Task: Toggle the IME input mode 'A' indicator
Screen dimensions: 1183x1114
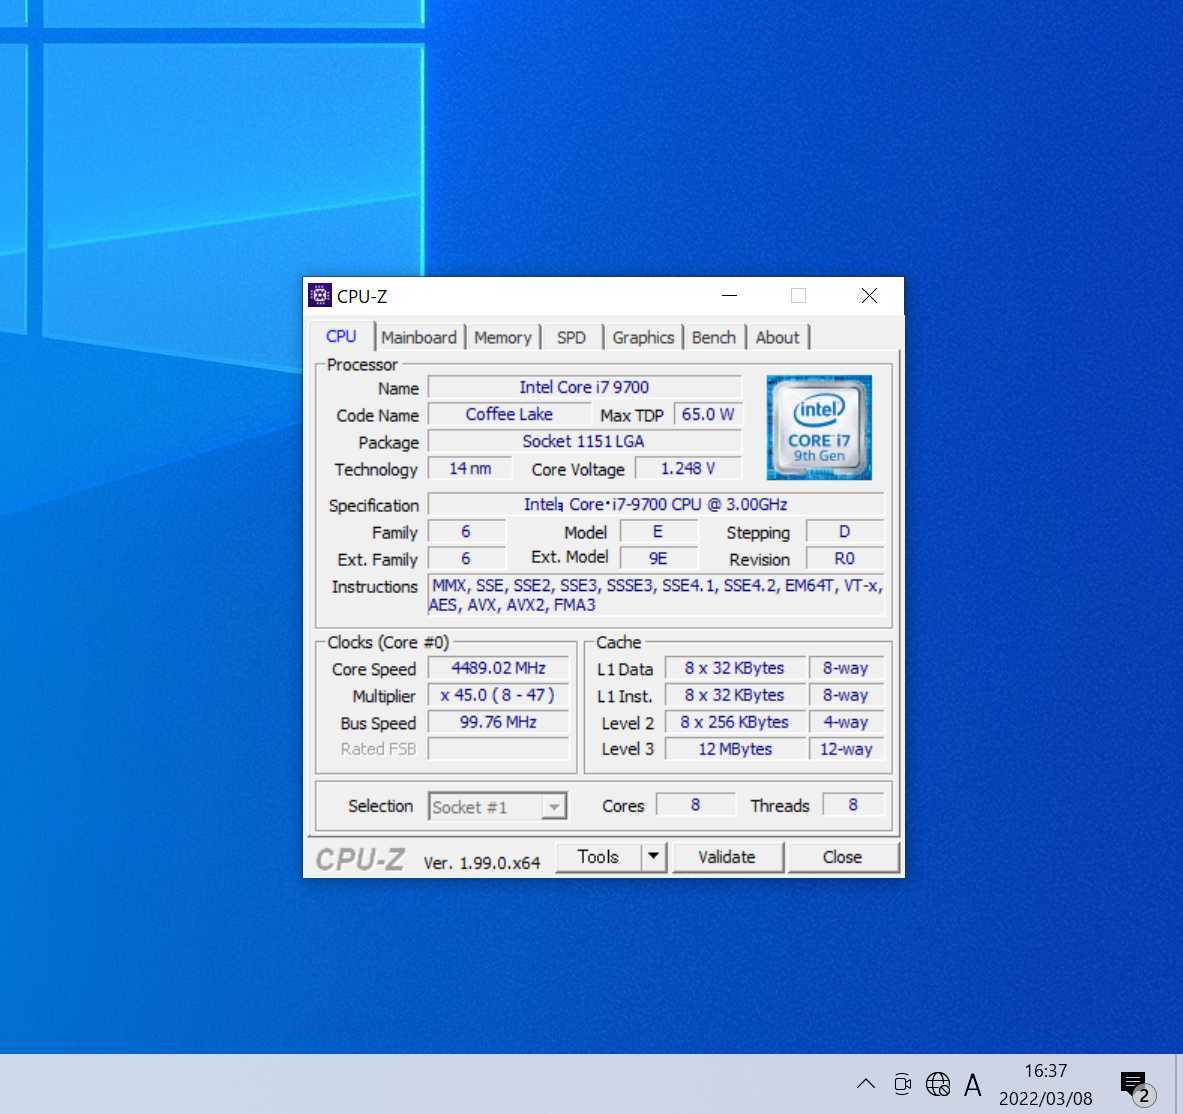Action: click(973, 1085)
